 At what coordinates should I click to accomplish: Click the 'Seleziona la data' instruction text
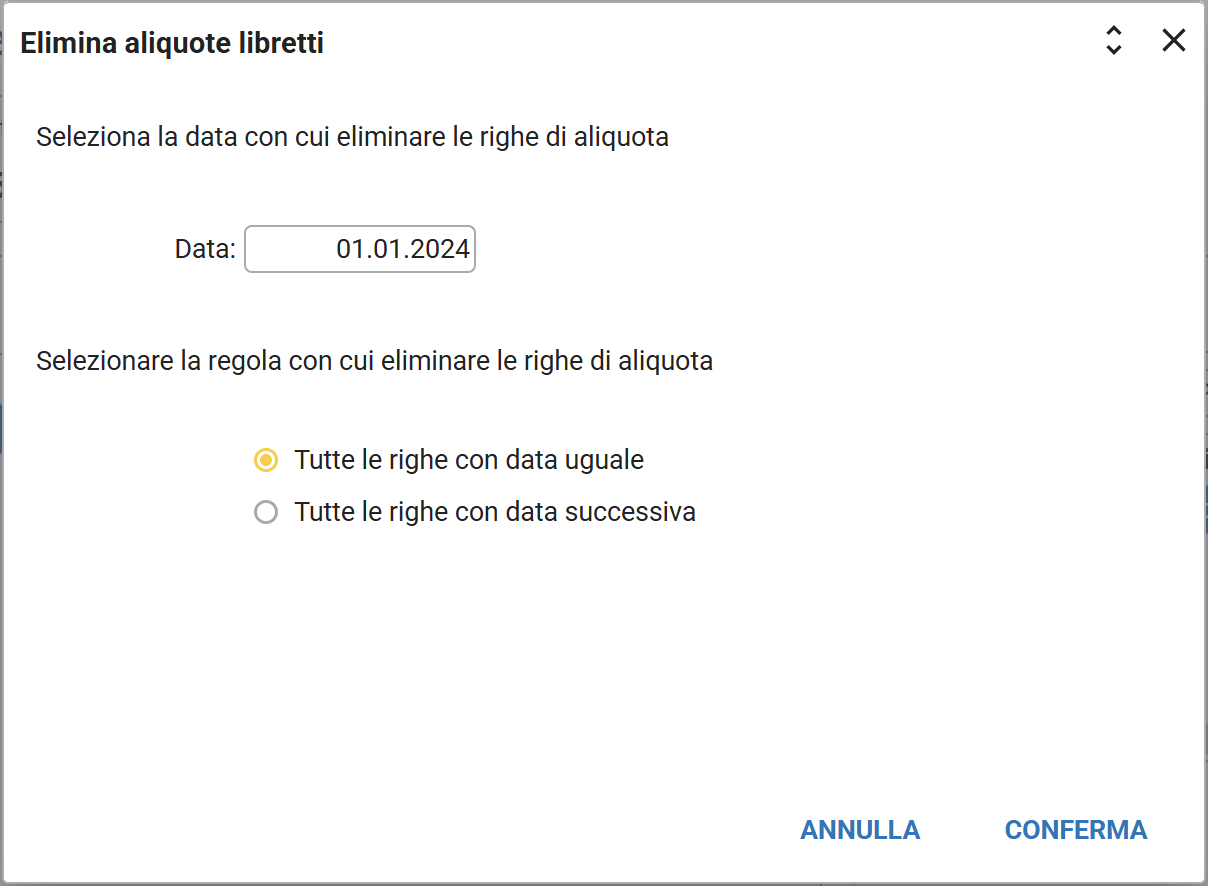point(352,136)
